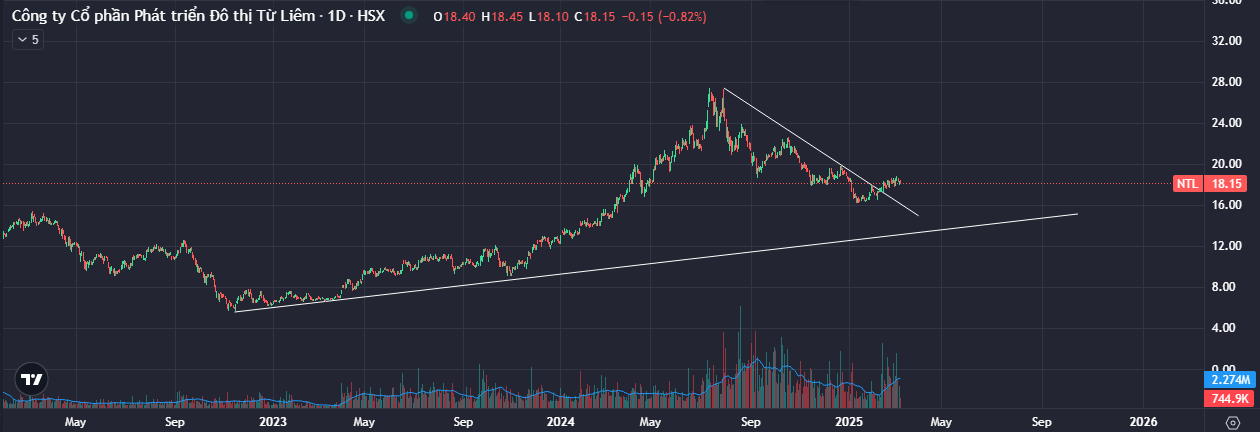The width and height of the screenshot is (1260, 432).
Task: Click the high value H18.45
Action: [504, 17]
